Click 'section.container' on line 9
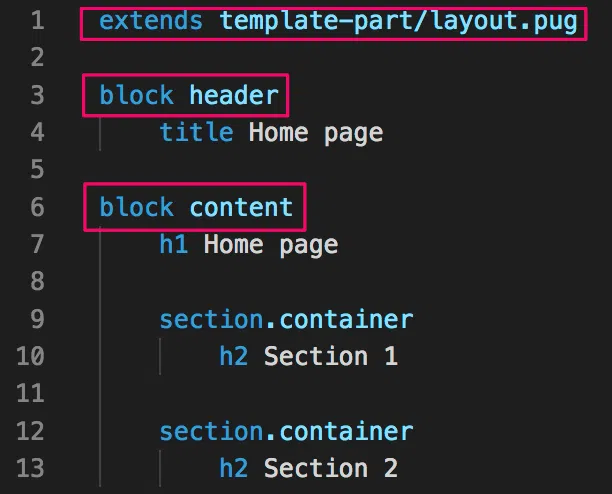The width and height of the screenshot is (612, 494). click(286, 319)
